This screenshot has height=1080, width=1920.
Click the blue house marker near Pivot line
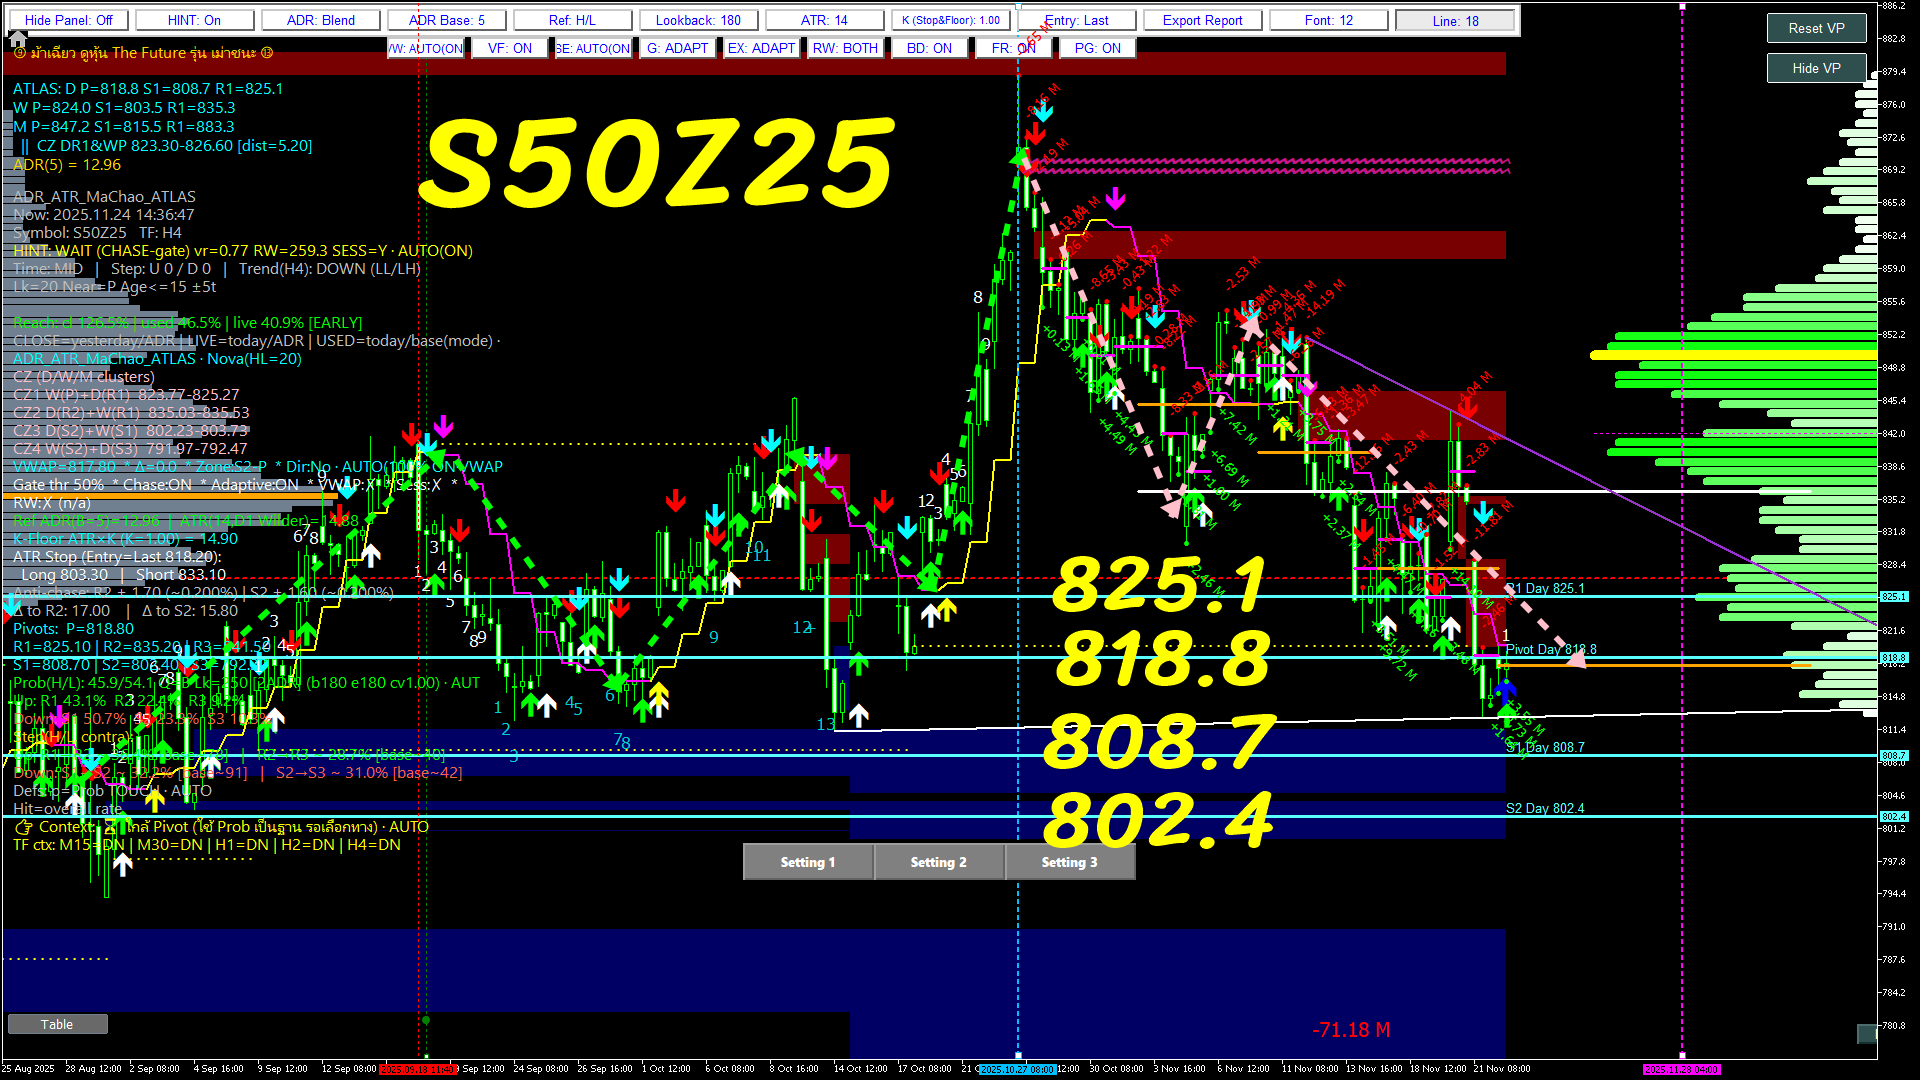(x=1506, y=688)
